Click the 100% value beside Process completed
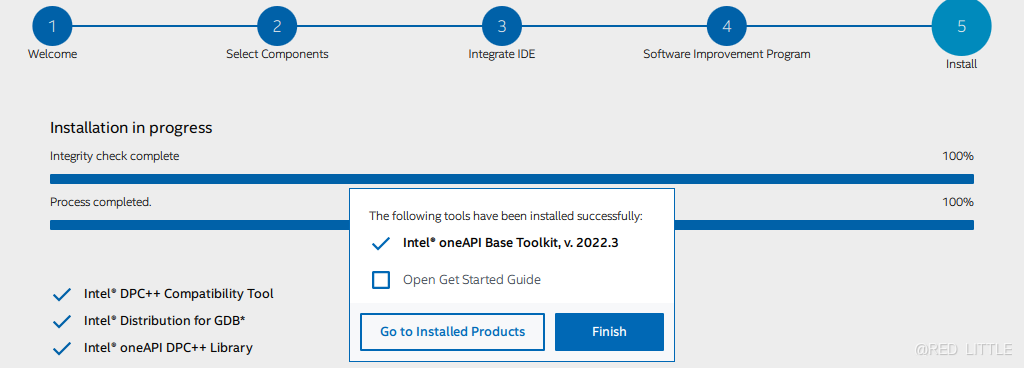This screenshot has width=1024, height=368. pos(958,202)
